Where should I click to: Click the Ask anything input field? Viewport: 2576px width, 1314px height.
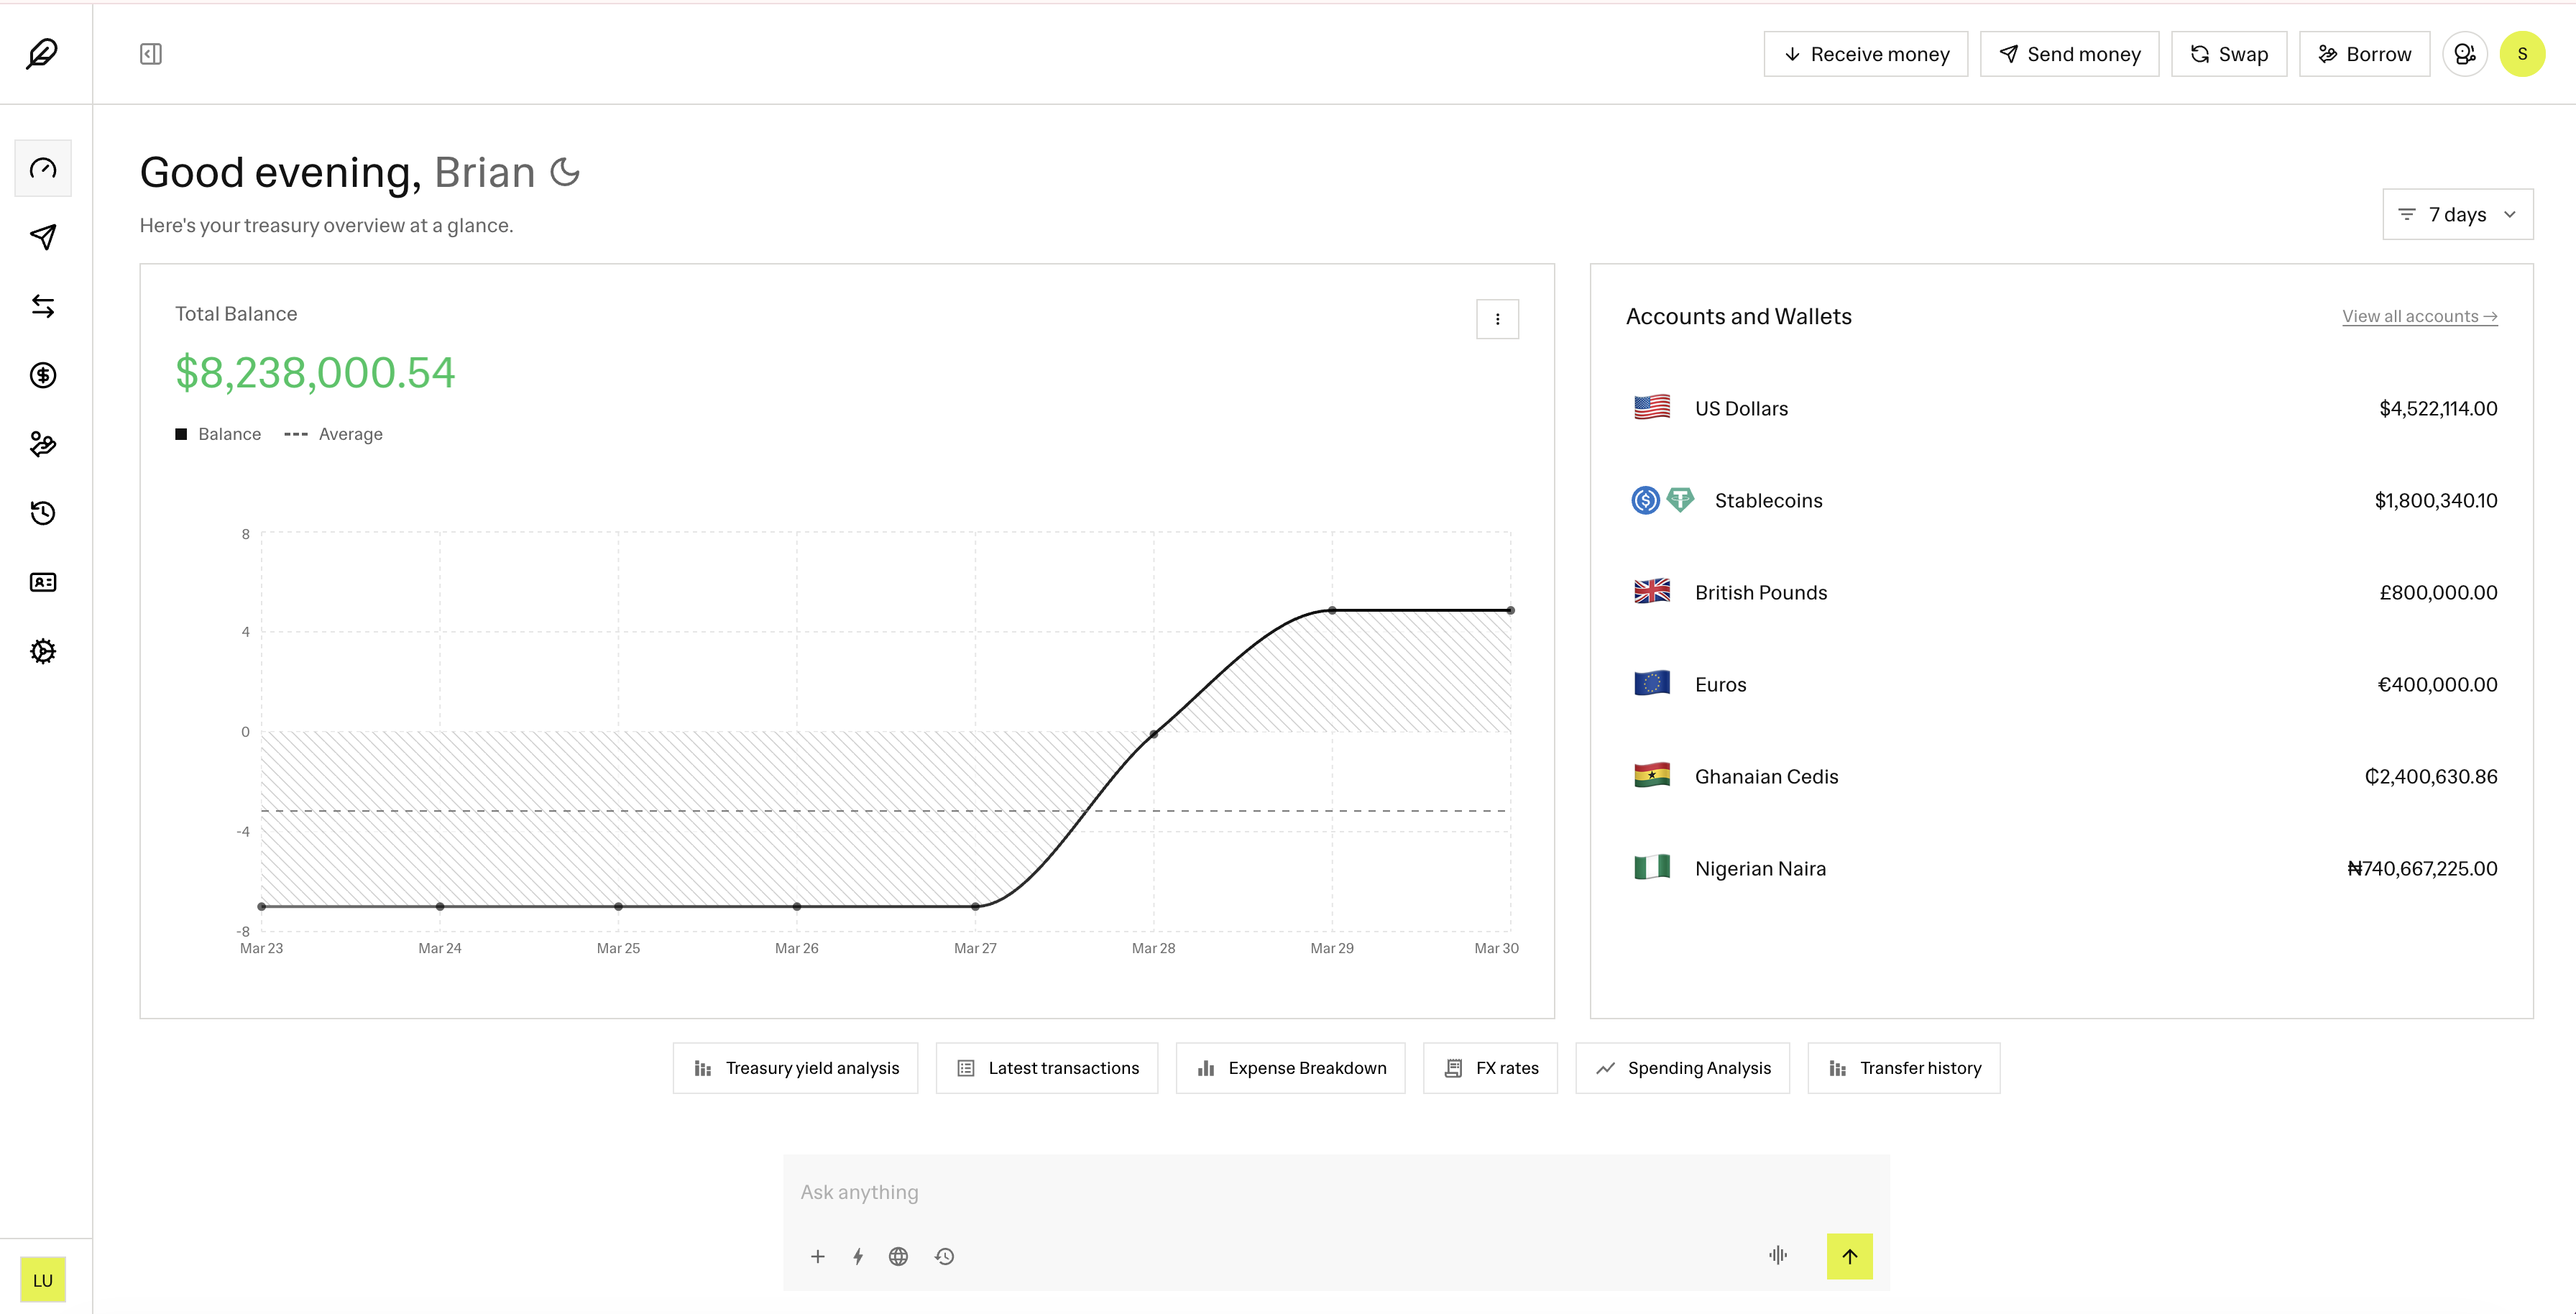pos(1280,1192)
